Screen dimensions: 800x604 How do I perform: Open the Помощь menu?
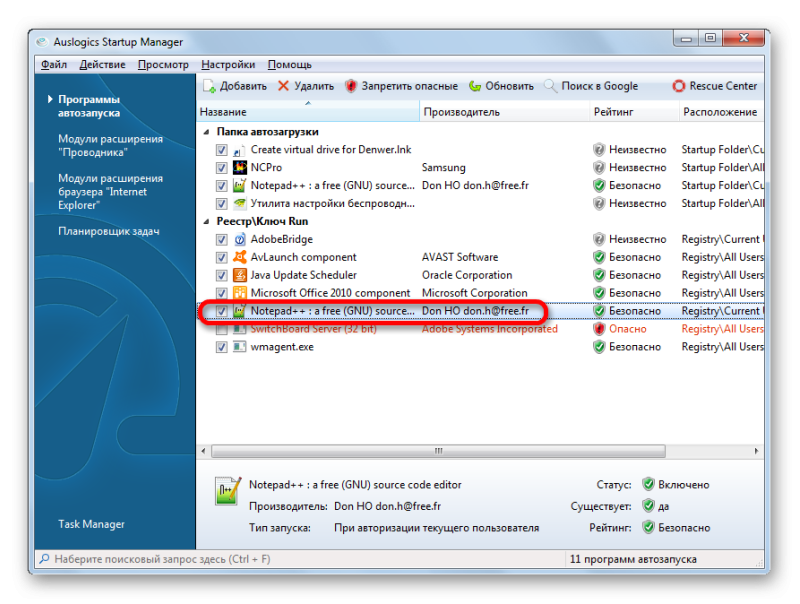(x=289, y=65)
